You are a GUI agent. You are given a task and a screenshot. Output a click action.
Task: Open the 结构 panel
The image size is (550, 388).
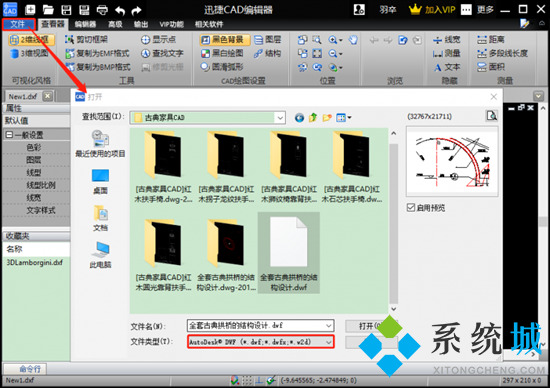tap(268, 53)
